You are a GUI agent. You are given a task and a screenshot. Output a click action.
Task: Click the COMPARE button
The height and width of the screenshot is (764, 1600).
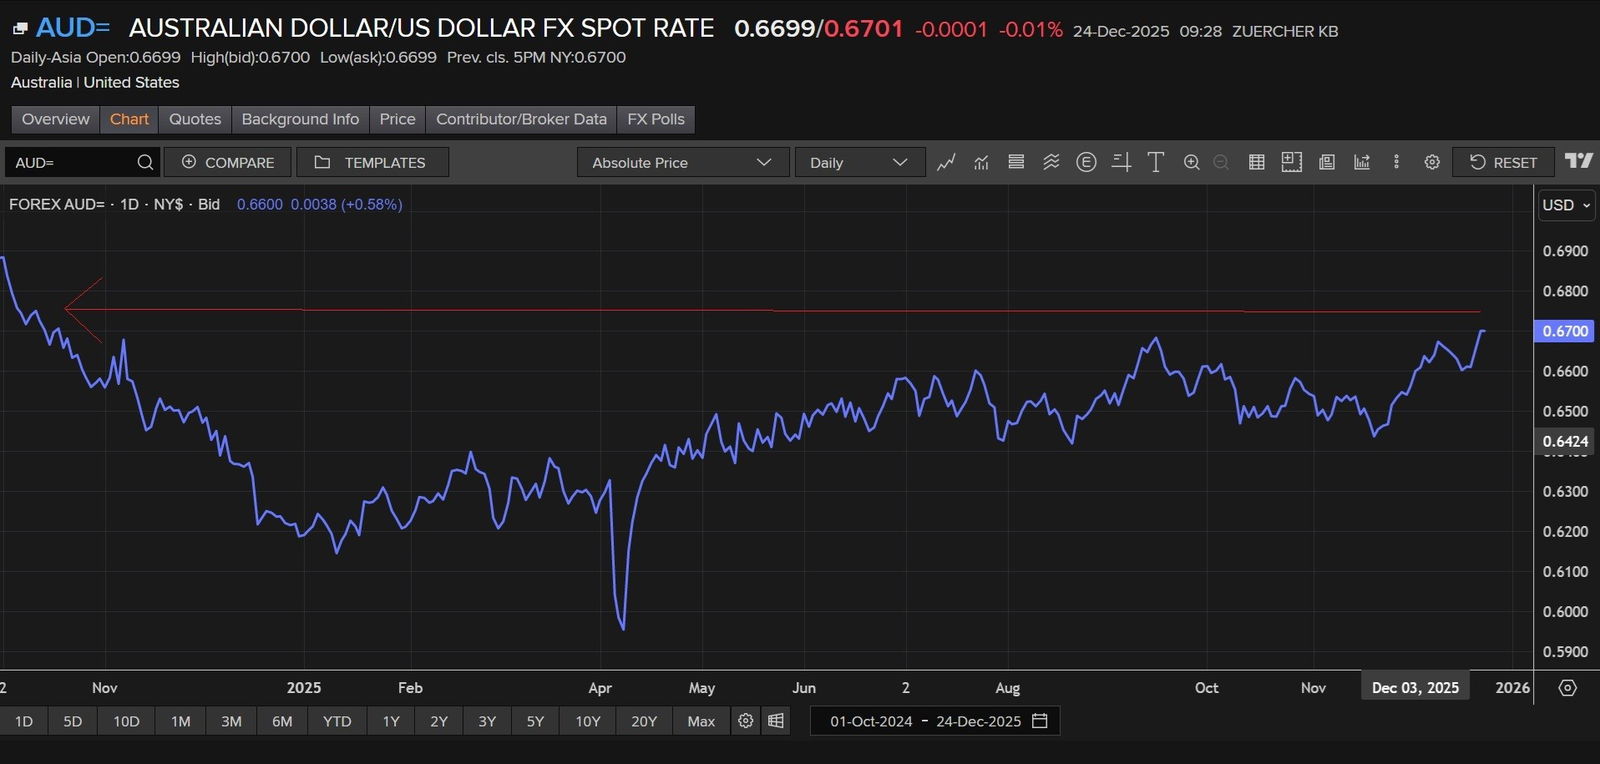coord(228,162)
